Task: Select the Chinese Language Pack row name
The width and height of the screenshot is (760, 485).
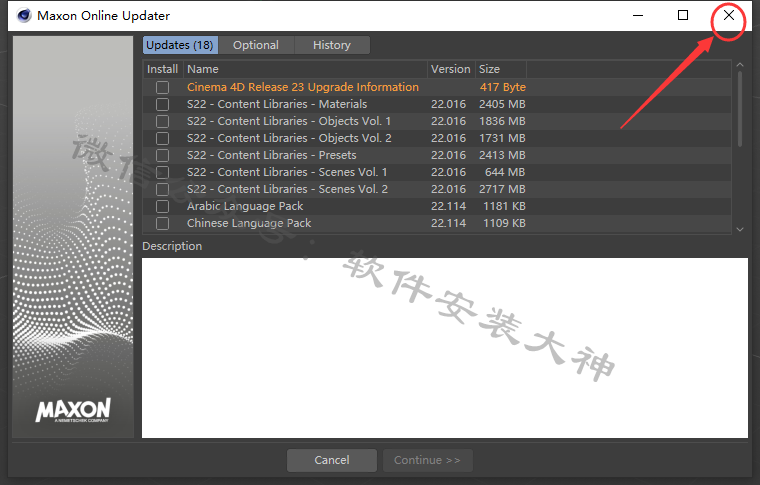Action: 249,223
